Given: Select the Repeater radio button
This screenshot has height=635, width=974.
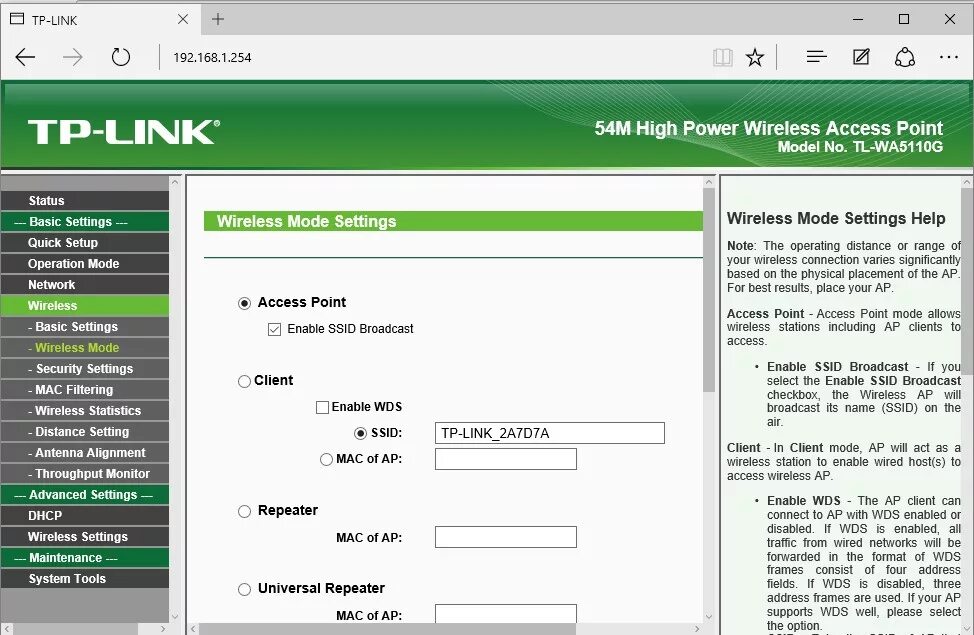Looking at the screenshot, I should [245, 511].
